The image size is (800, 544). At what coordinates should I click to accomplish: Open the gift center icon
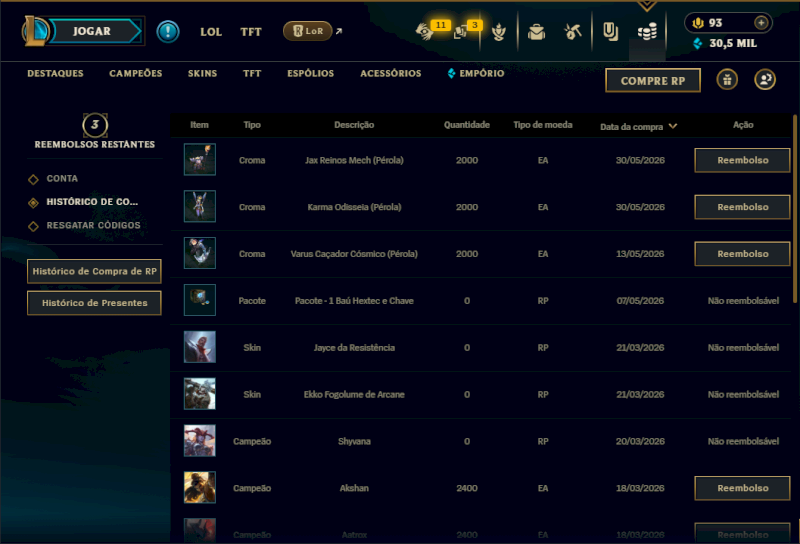[727, 80]
